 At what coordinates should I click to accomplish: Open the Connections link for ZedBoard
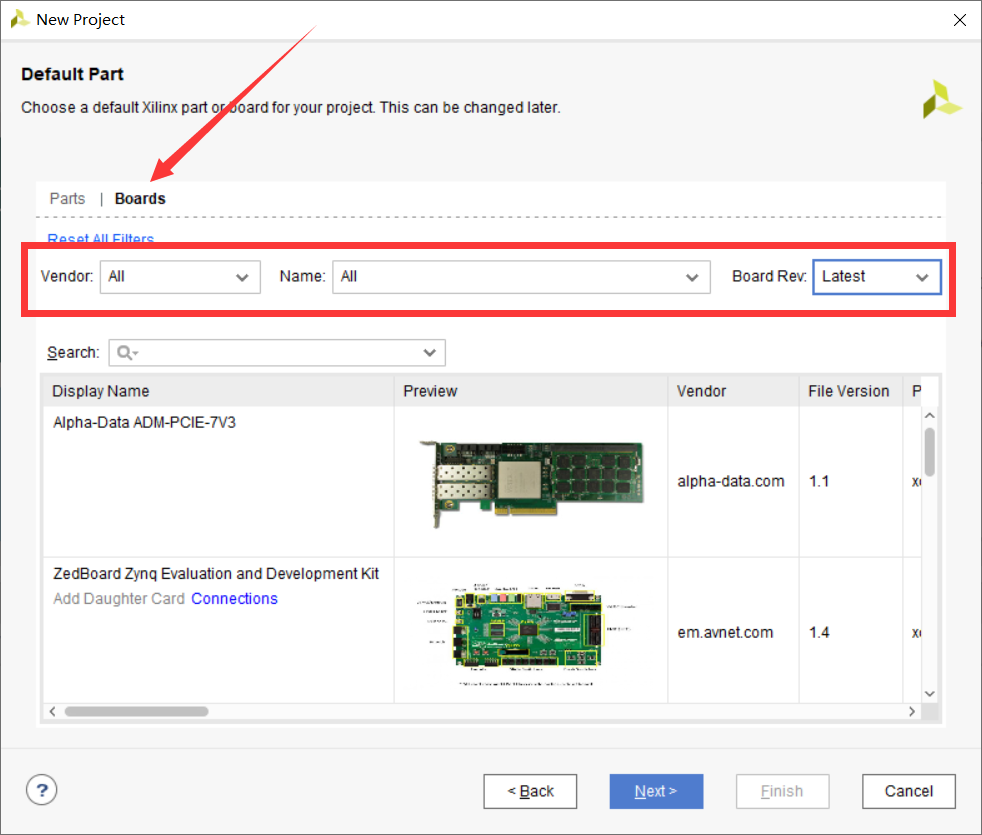[234, 599]
